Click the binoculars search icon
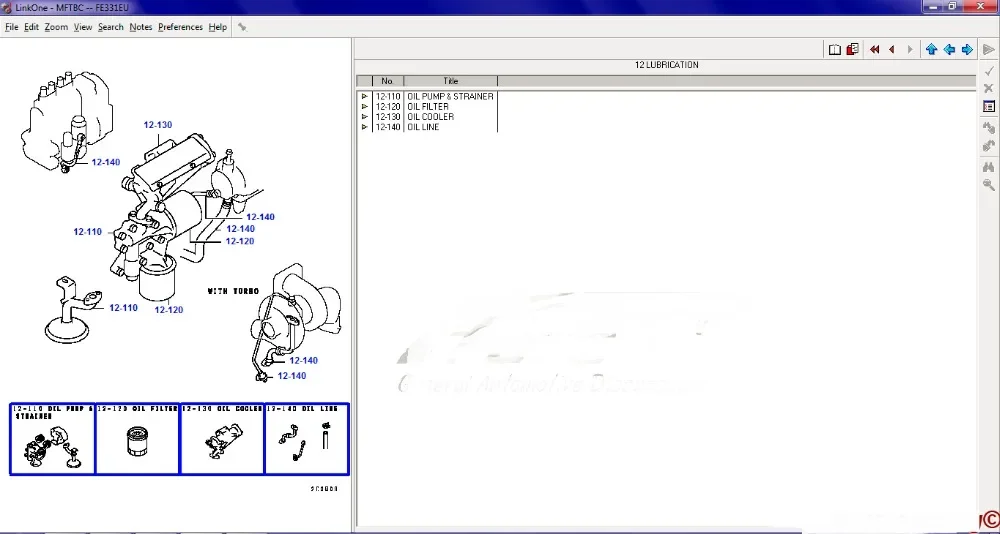The height and width of the screenshot is (534, 1000). (989, 167)
